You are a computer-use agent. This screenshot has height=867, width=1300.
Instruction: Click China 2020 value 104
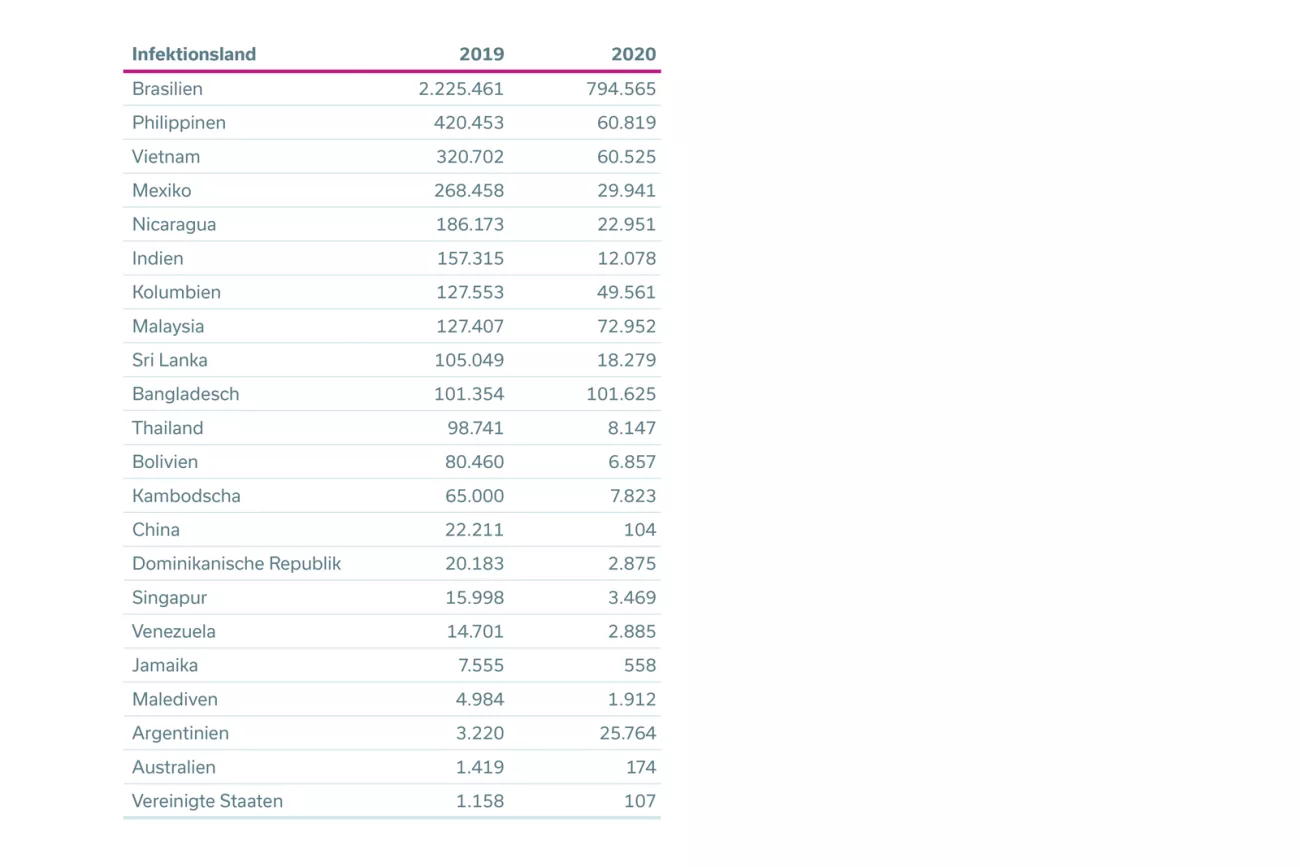click(x=640, y=530)
